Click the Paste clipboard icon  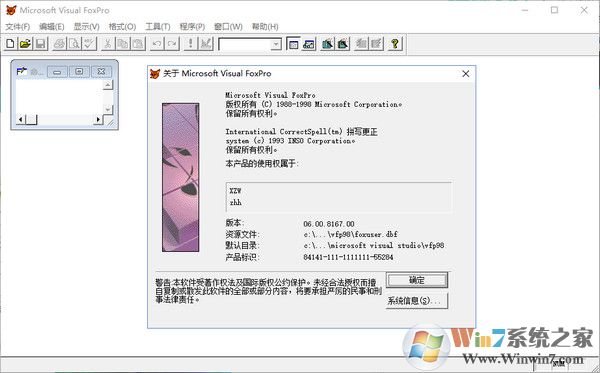pyautogui.click(x=138, y=44)
